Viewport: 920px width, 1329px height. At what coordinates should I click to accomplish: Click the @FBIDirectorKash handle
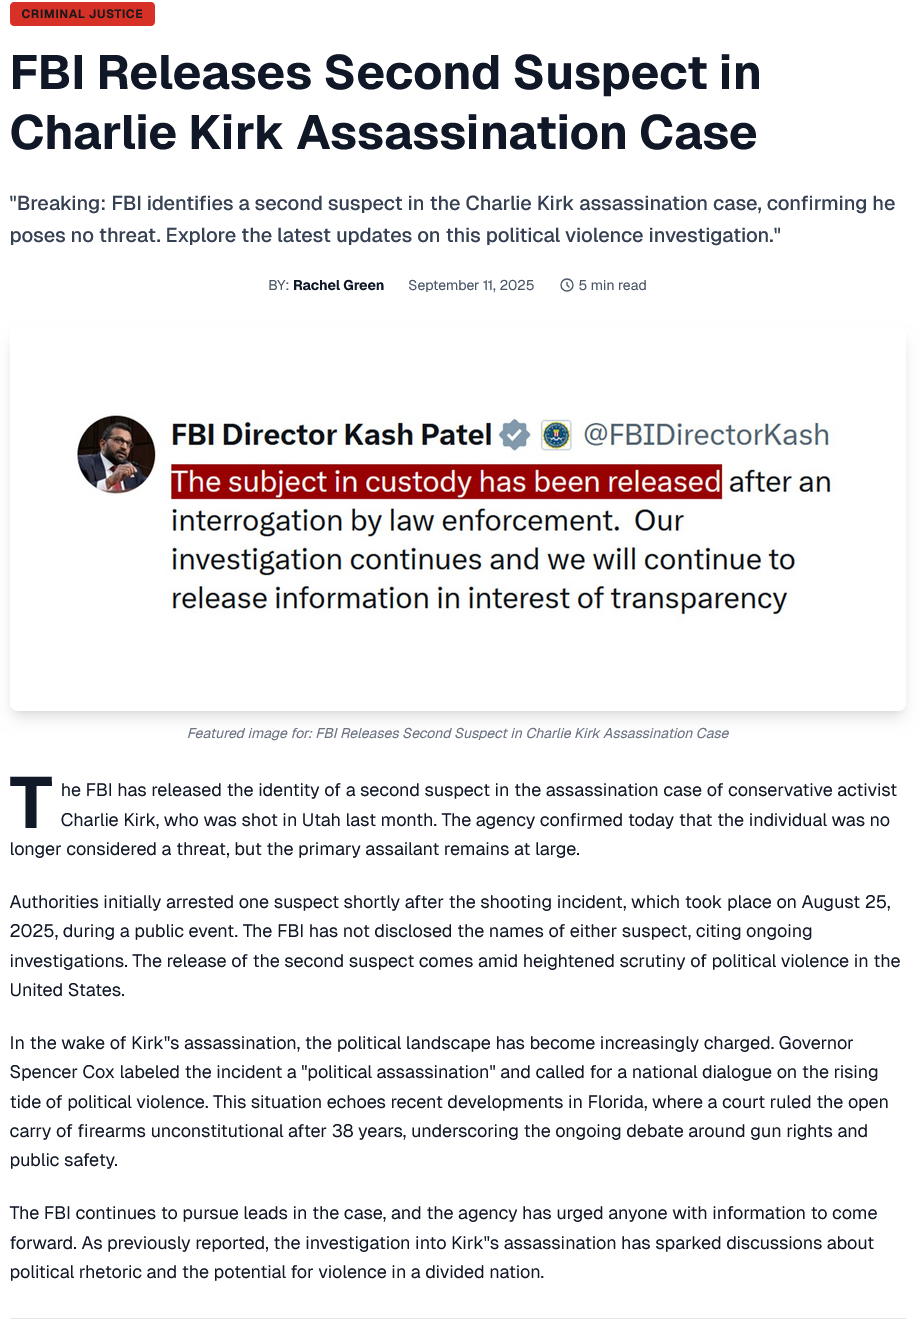(x=706, y=435)
